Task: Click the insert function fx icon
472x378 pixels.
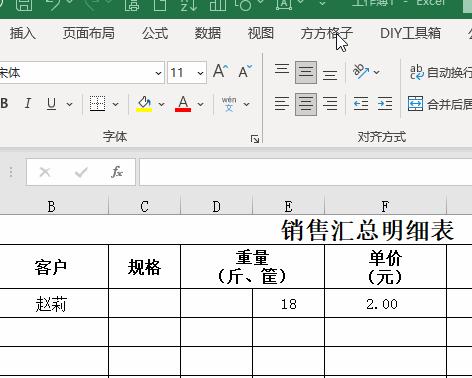Action: [117, 172]
